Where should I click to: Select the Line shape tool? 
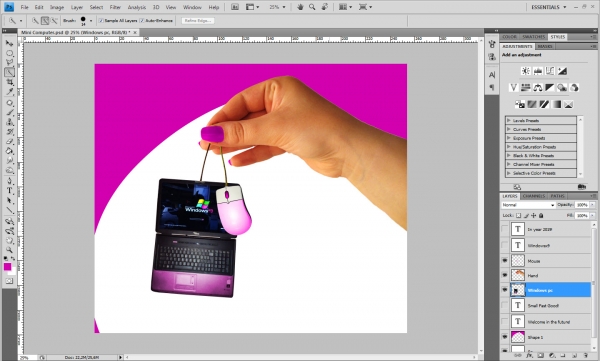pyautogui.click(x=9, y=210)
